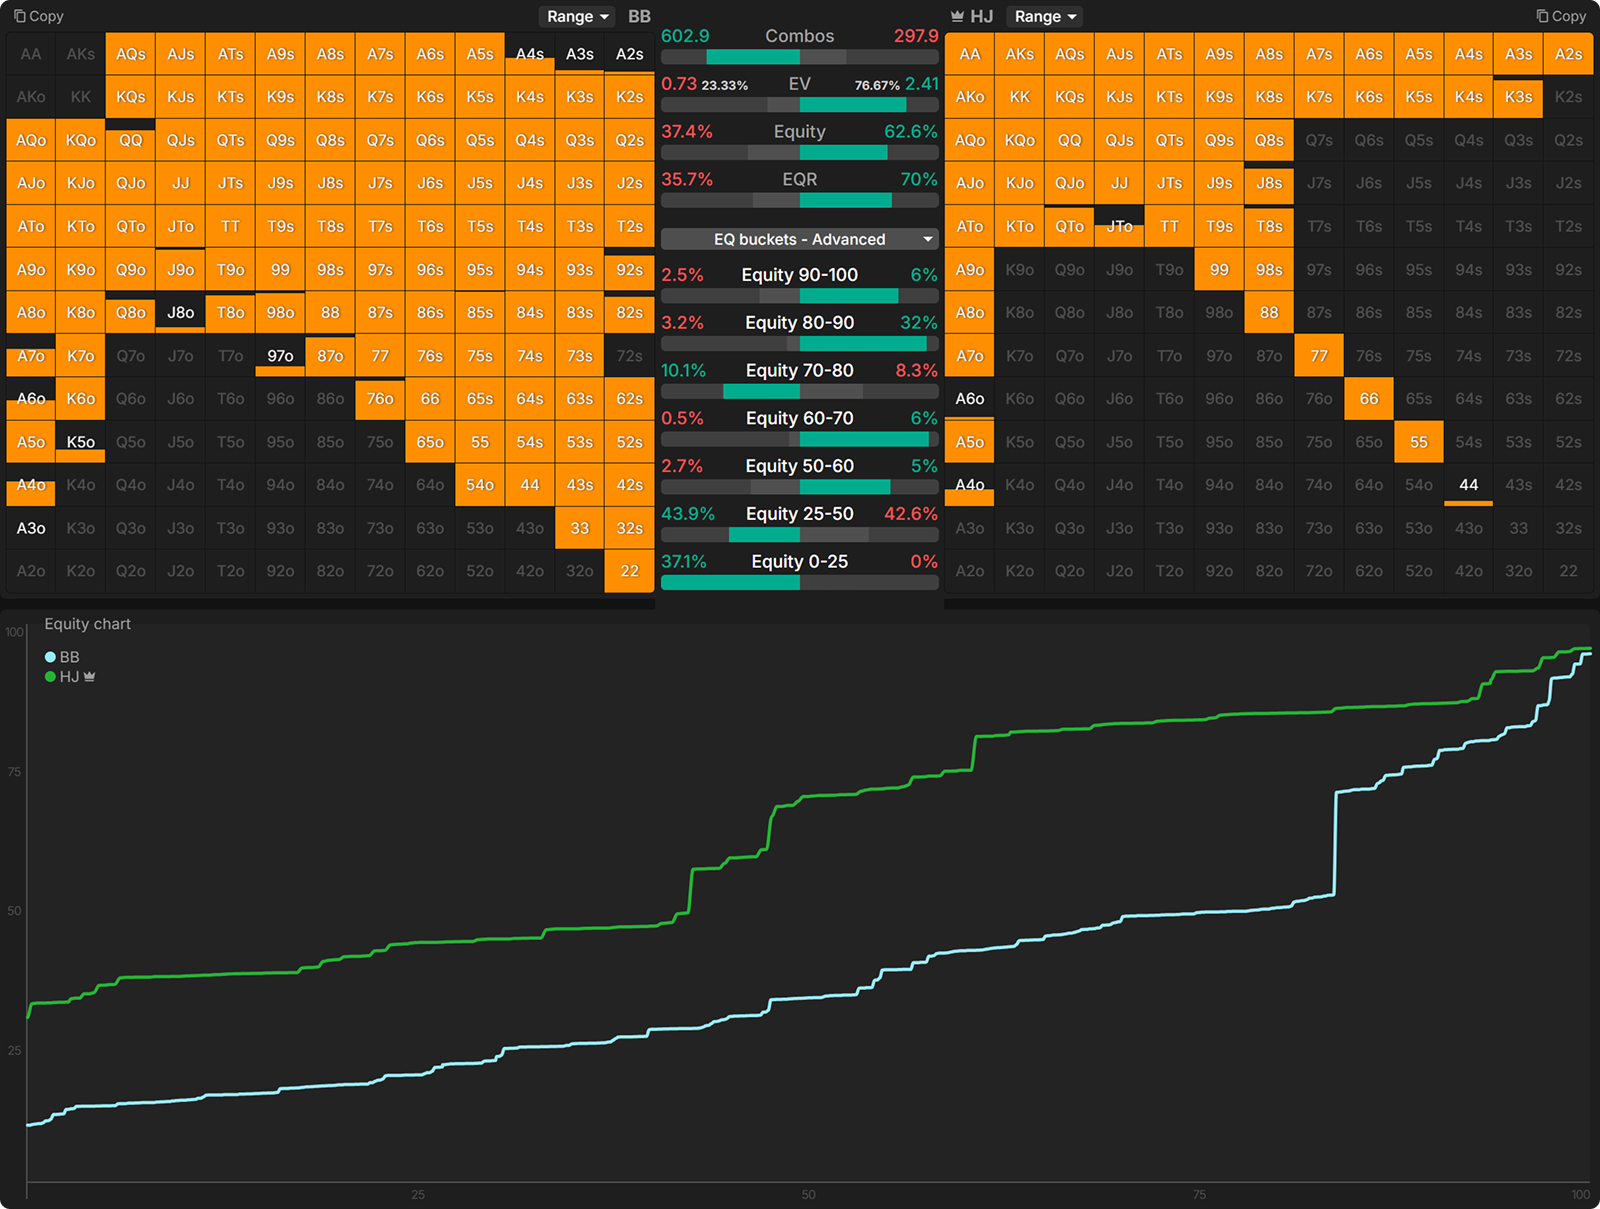Viewport: 1600px width, 1209px height.
Task: Click the 22 cell in BB matrix
Action: click(629, 571)
